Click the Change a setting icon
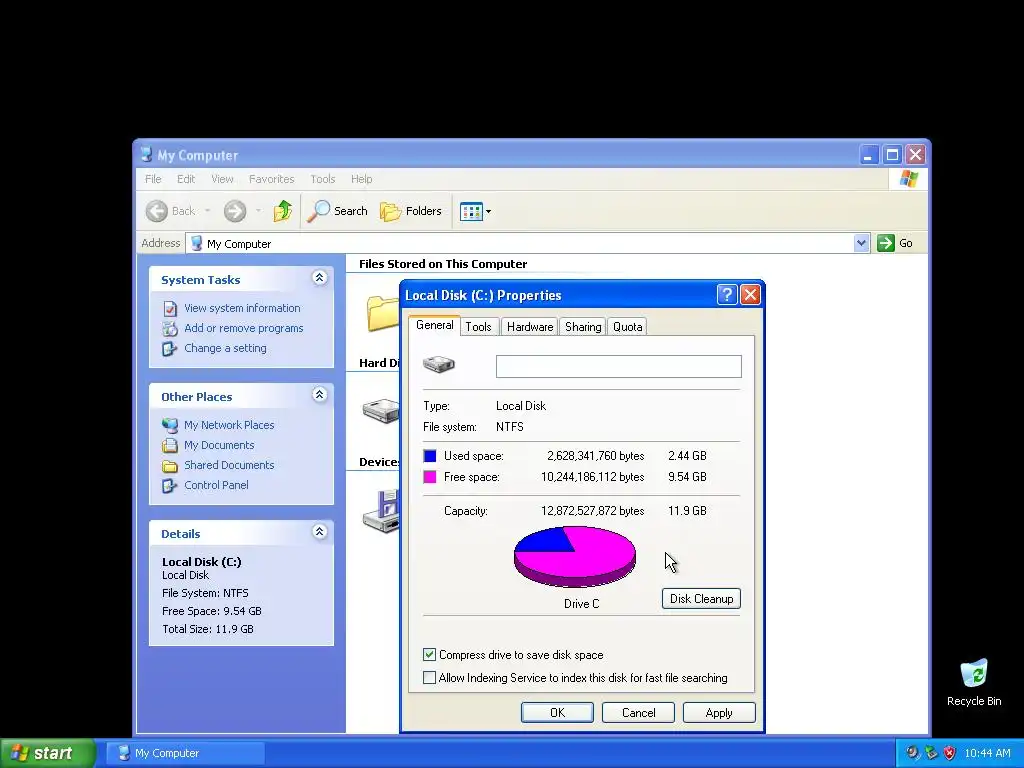 point(170,349)
